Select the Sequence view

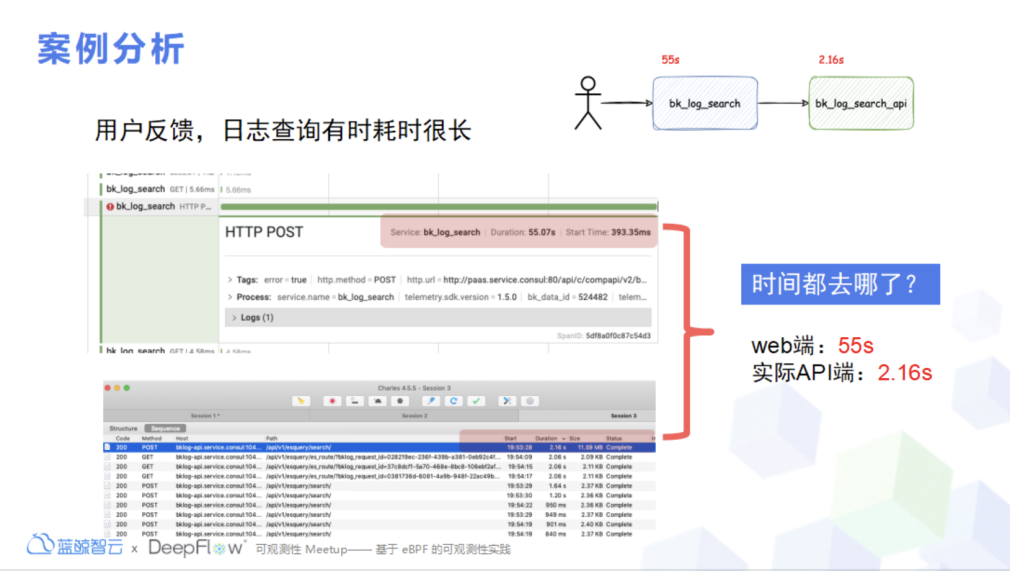(x=166, y=429)
